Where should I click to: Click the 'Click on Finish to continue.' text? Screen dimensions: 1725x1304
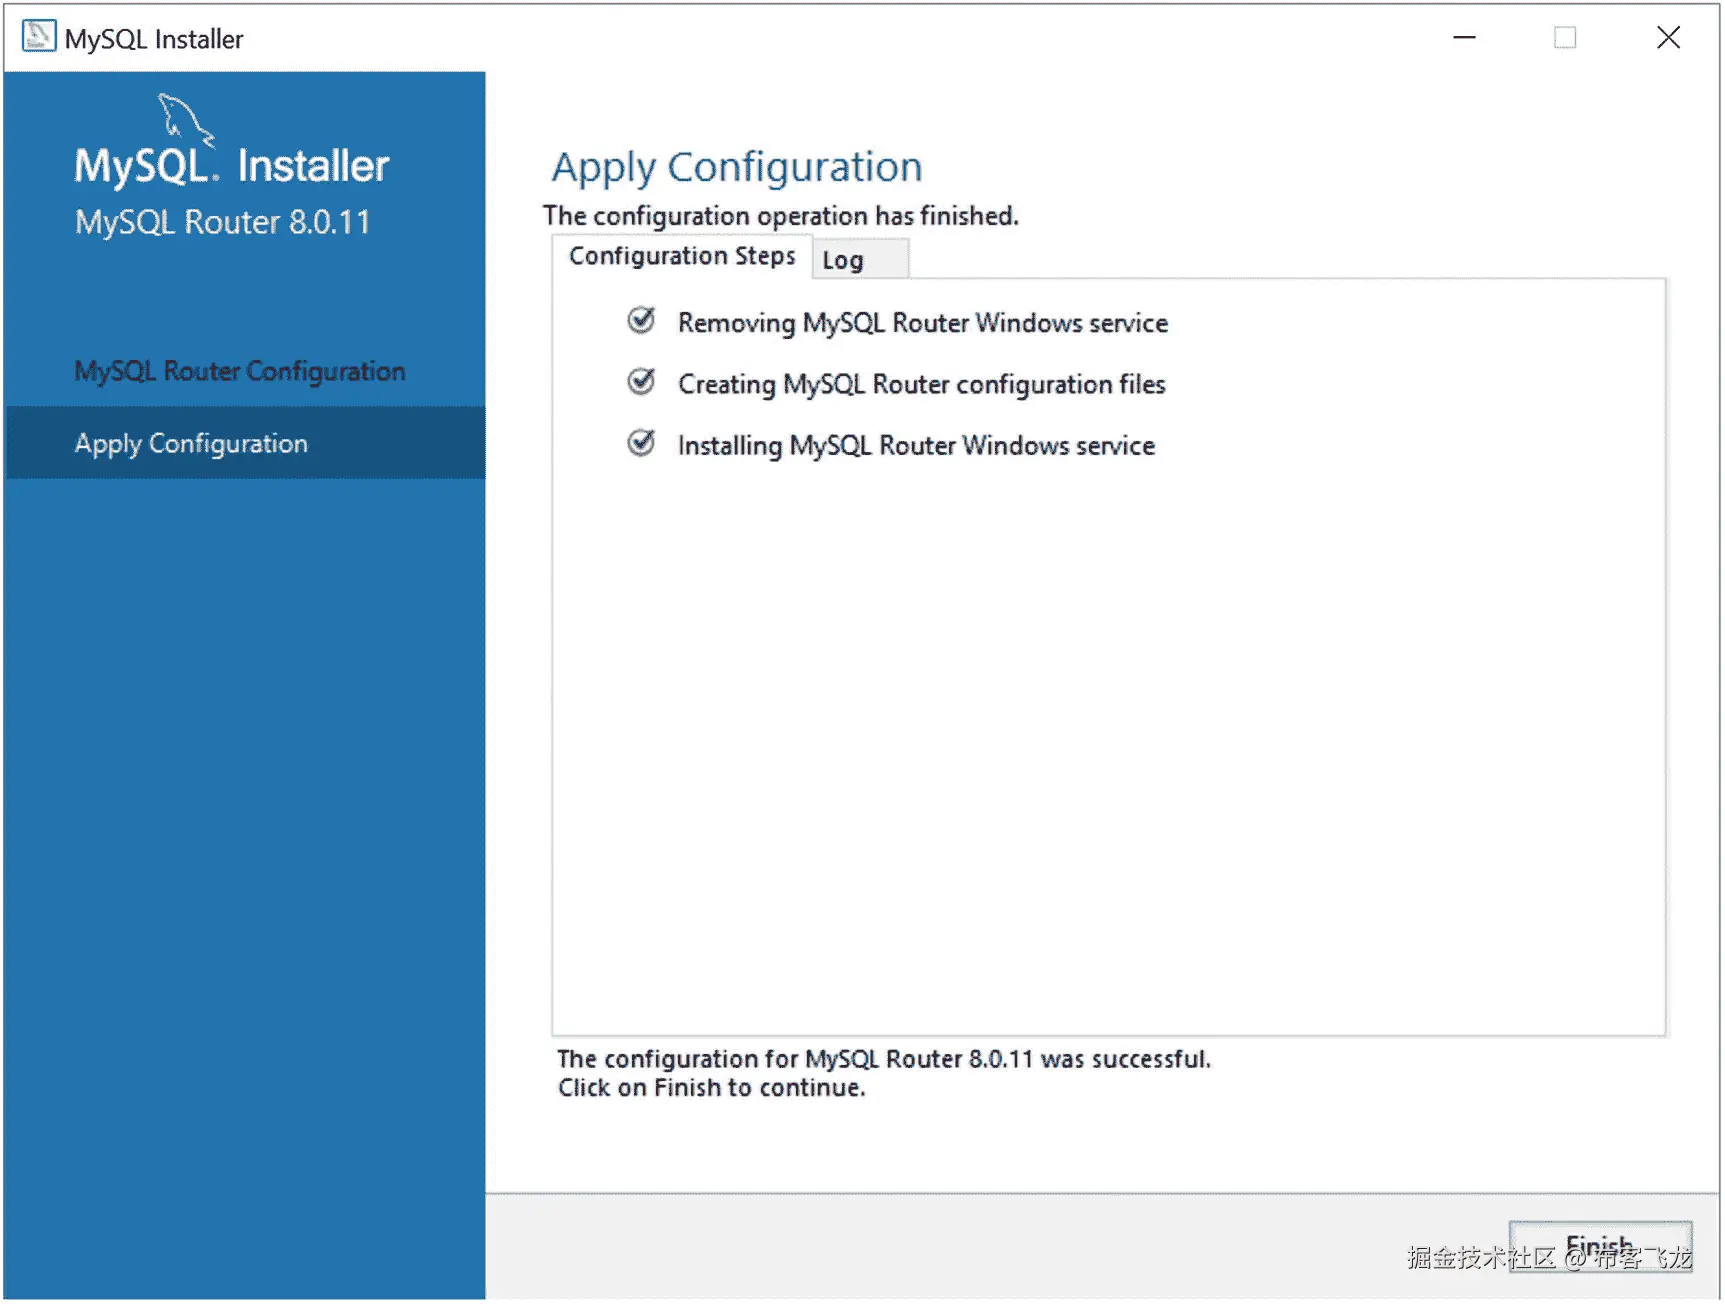(x=712, y=1088)
